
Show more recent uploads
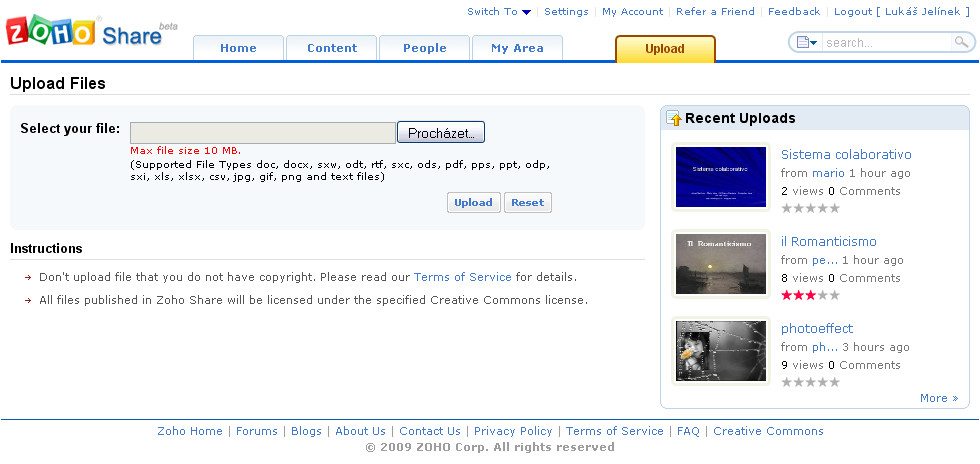pos(938,398)
